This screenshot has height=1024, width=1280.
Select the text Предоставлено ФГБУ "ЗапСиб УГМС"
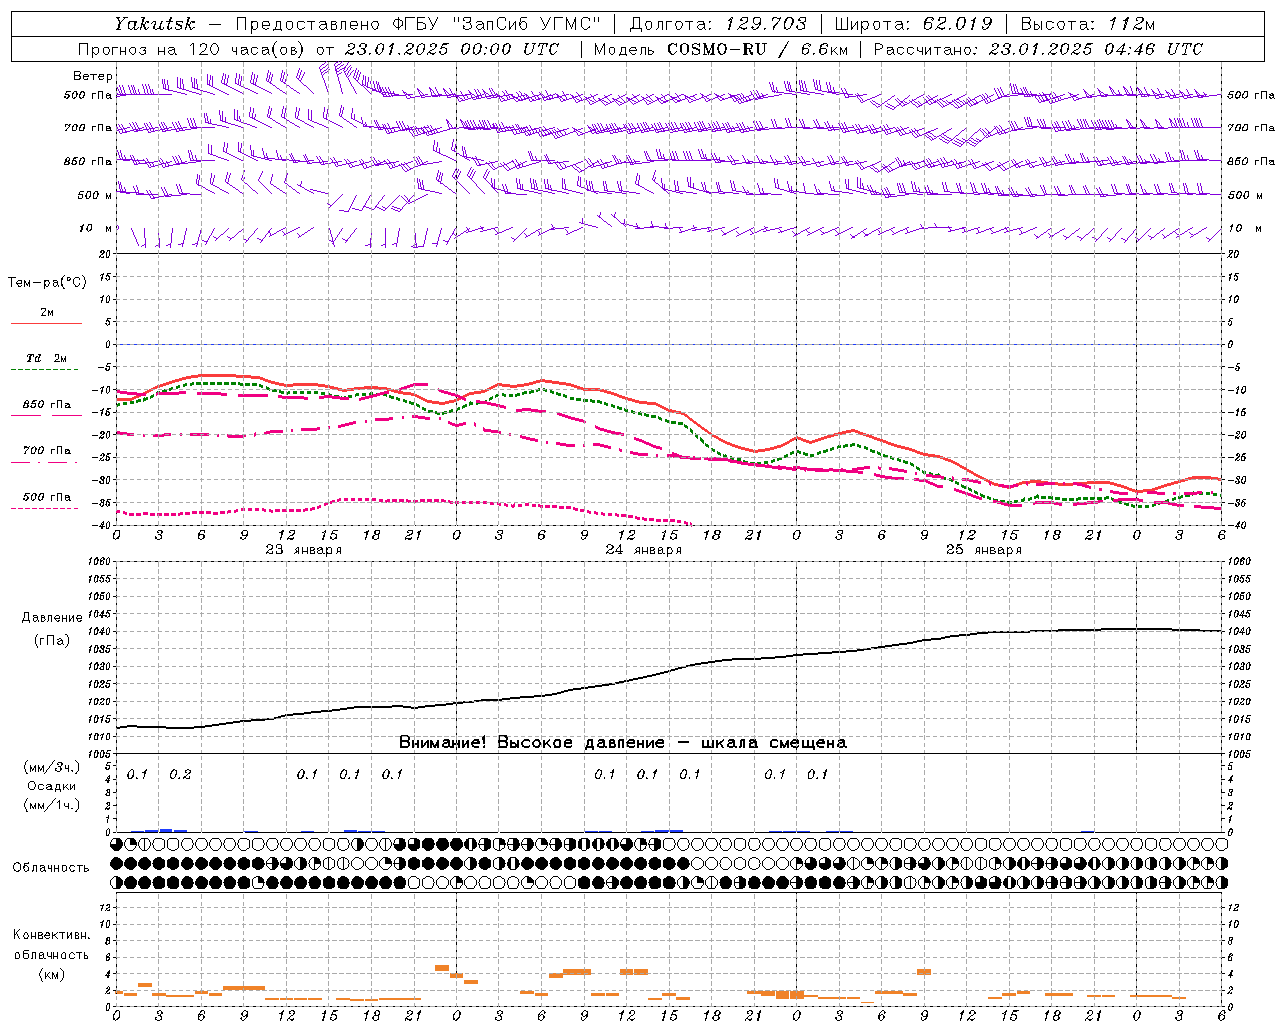418,24
